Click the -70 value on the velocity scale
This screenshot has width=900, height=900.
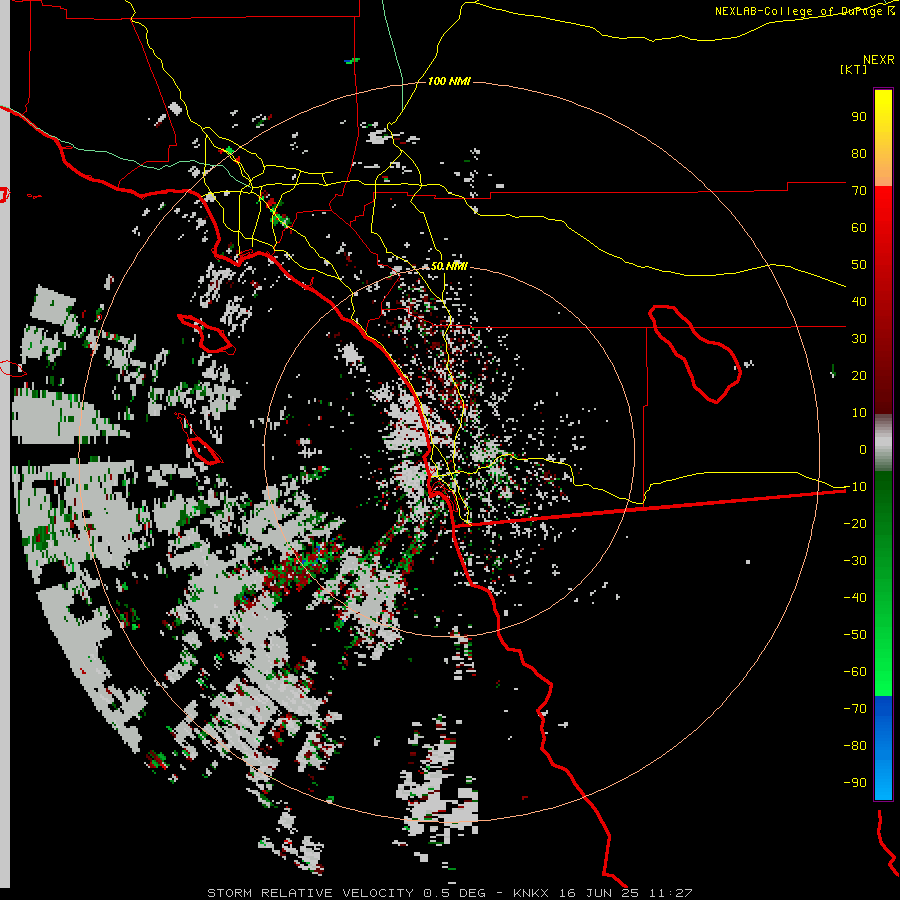coord(855,708)
